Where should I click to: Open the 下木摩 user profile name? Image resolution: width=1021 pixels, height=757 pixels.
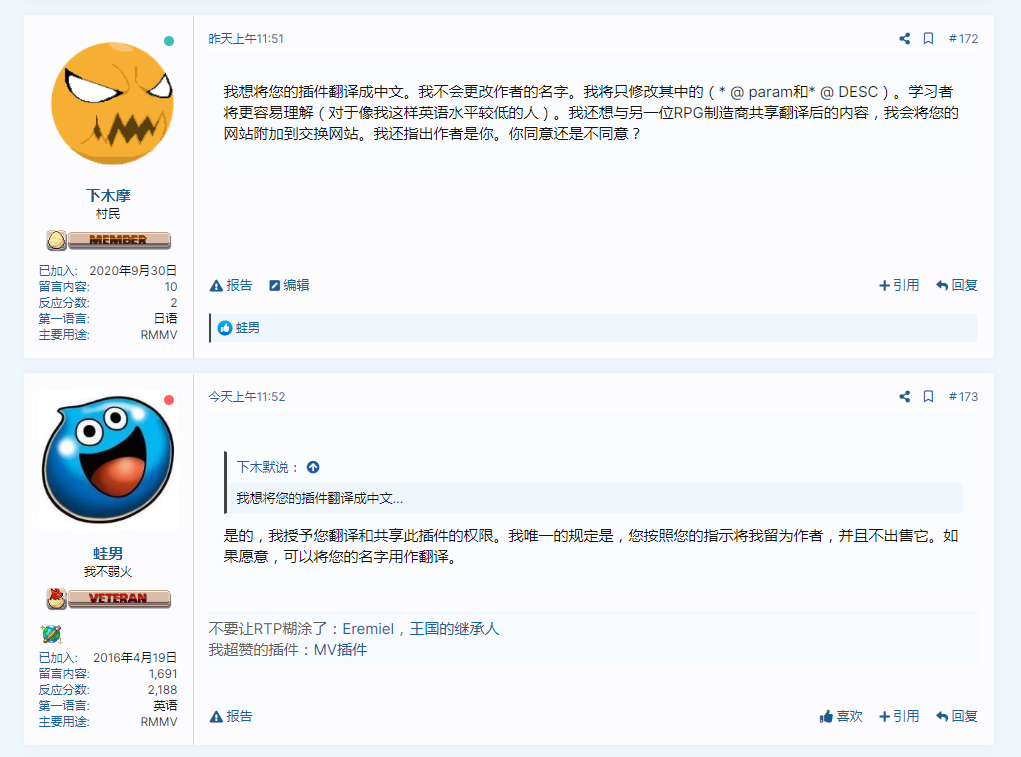click(x=108, y=195)
